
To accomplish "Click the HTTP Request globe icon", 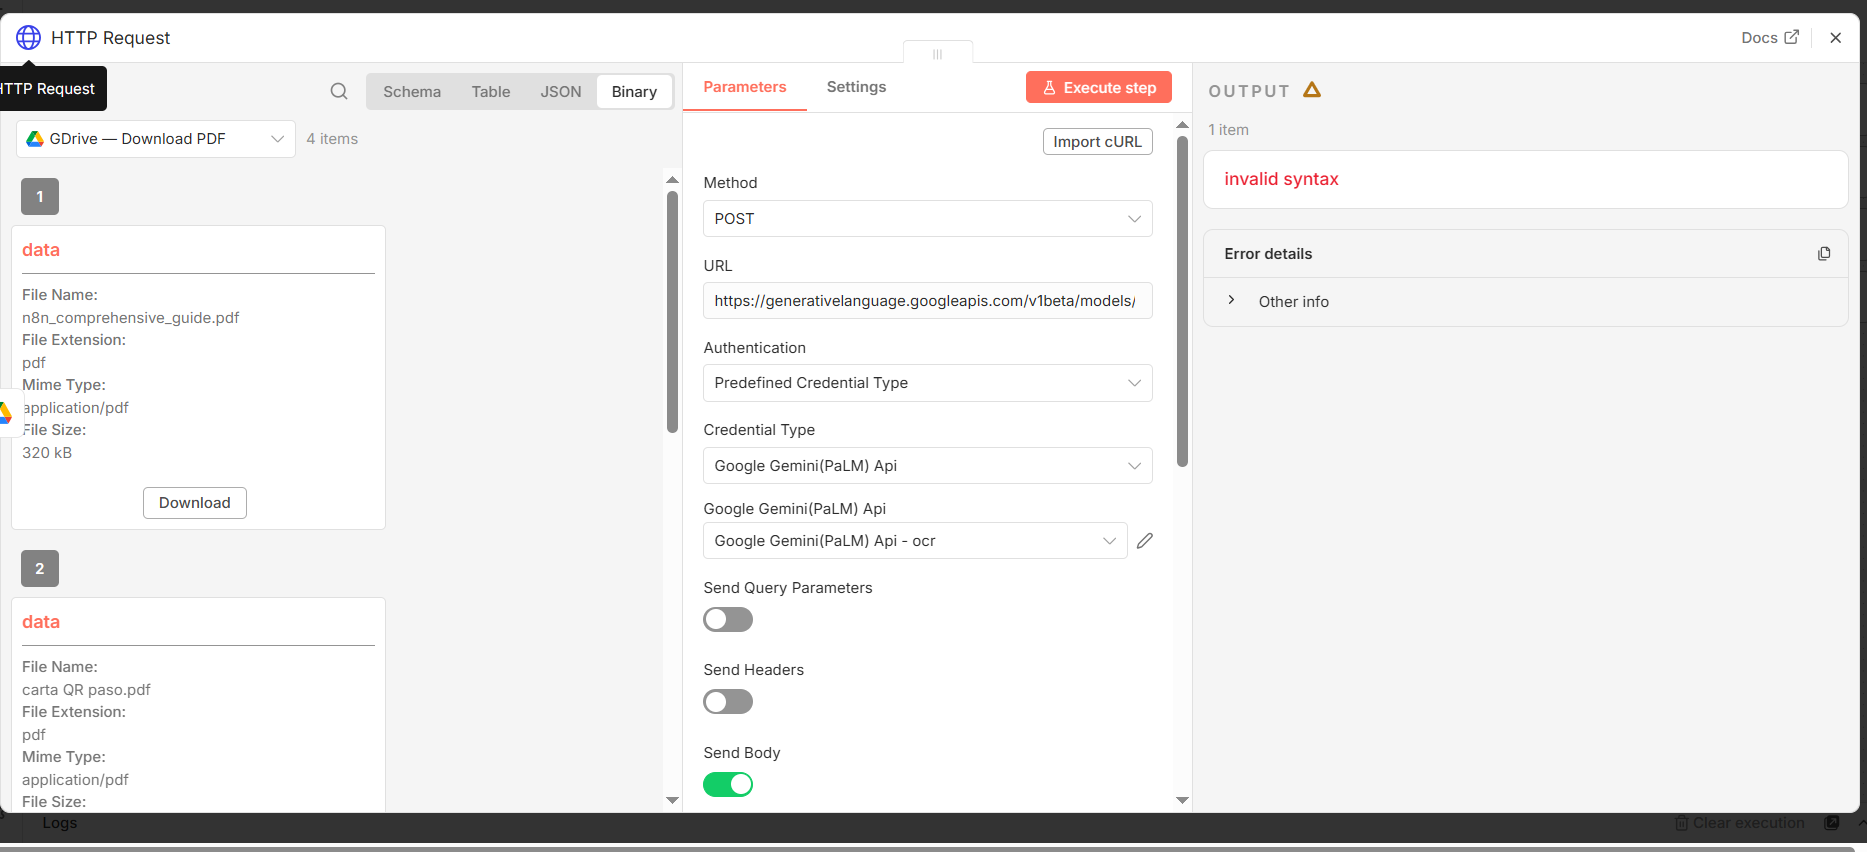I will pyautogui.click(x=28, y=37).
